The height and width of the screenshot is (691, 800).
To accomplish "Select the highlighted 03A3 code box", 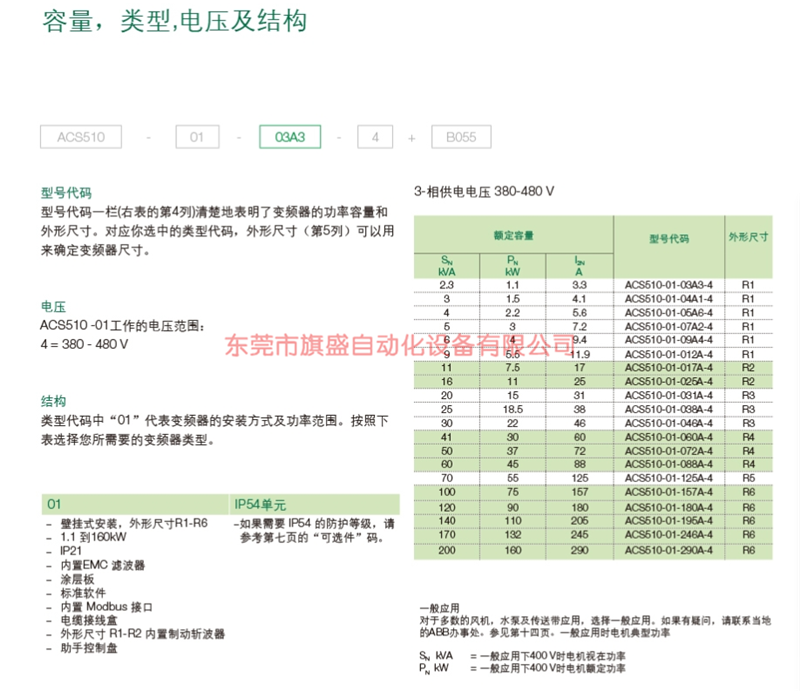I will click(289, 137).
